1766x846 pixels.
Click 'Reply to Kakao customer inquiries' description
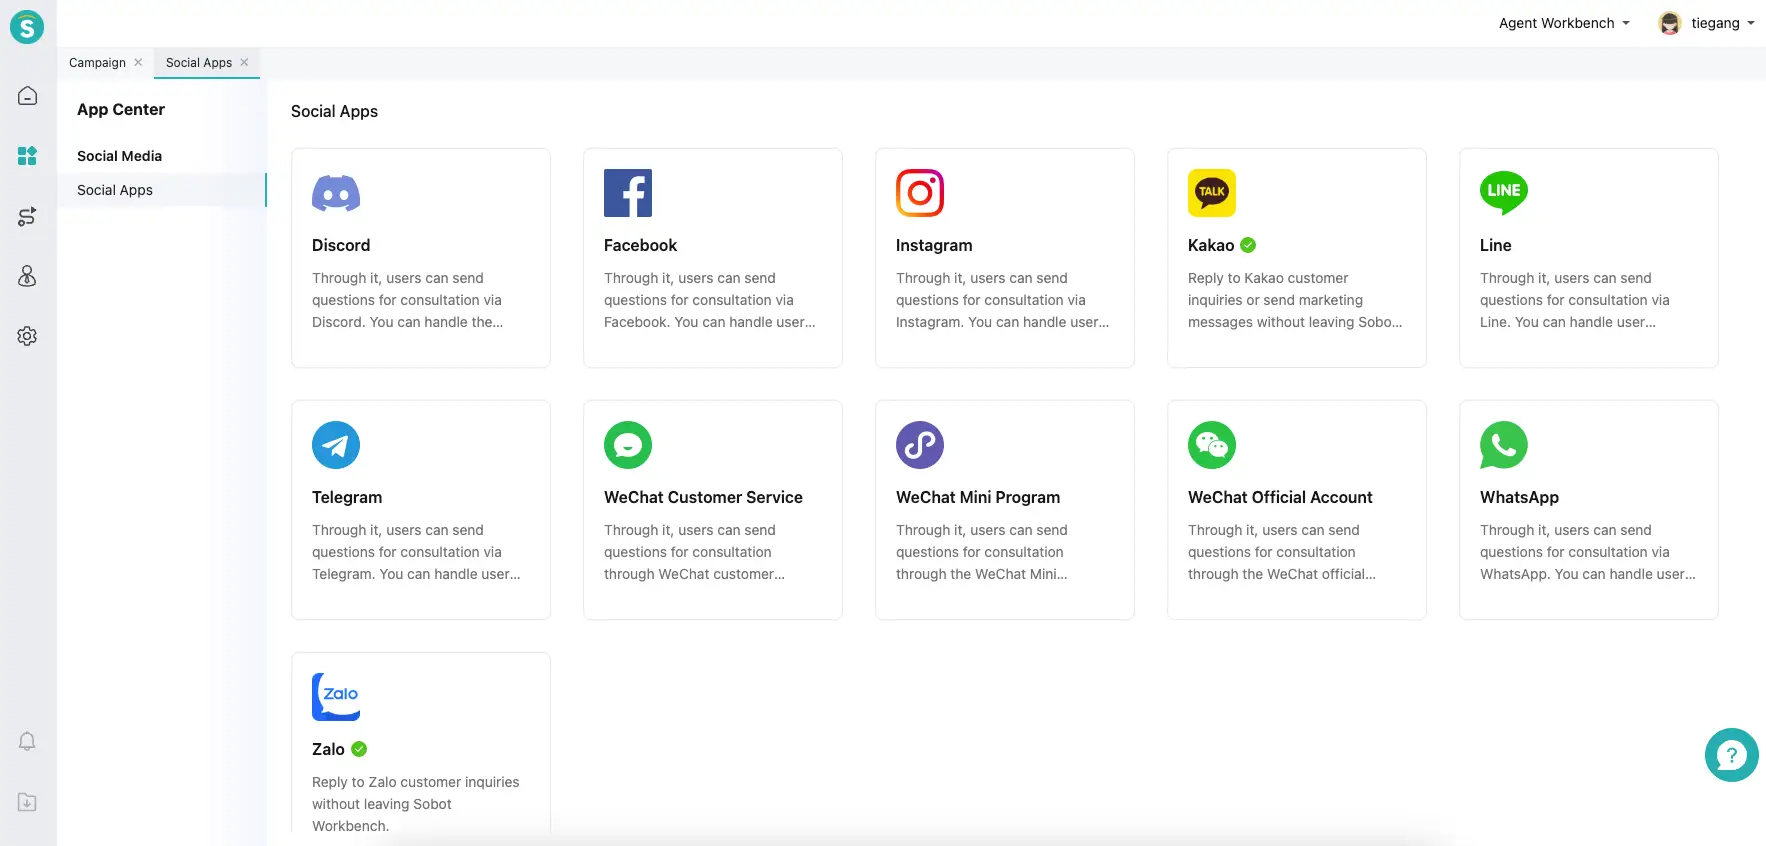tap(1295, 300)
